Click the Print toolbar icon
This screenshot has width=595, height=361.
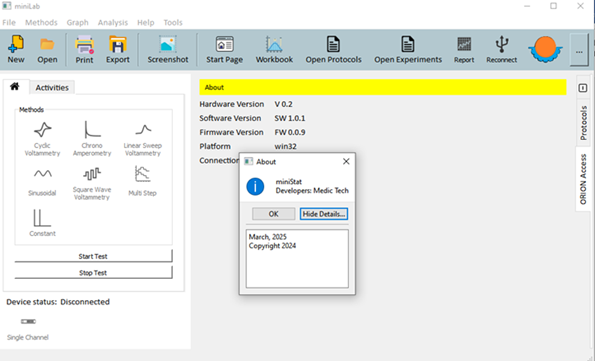(x=84, y=49)
